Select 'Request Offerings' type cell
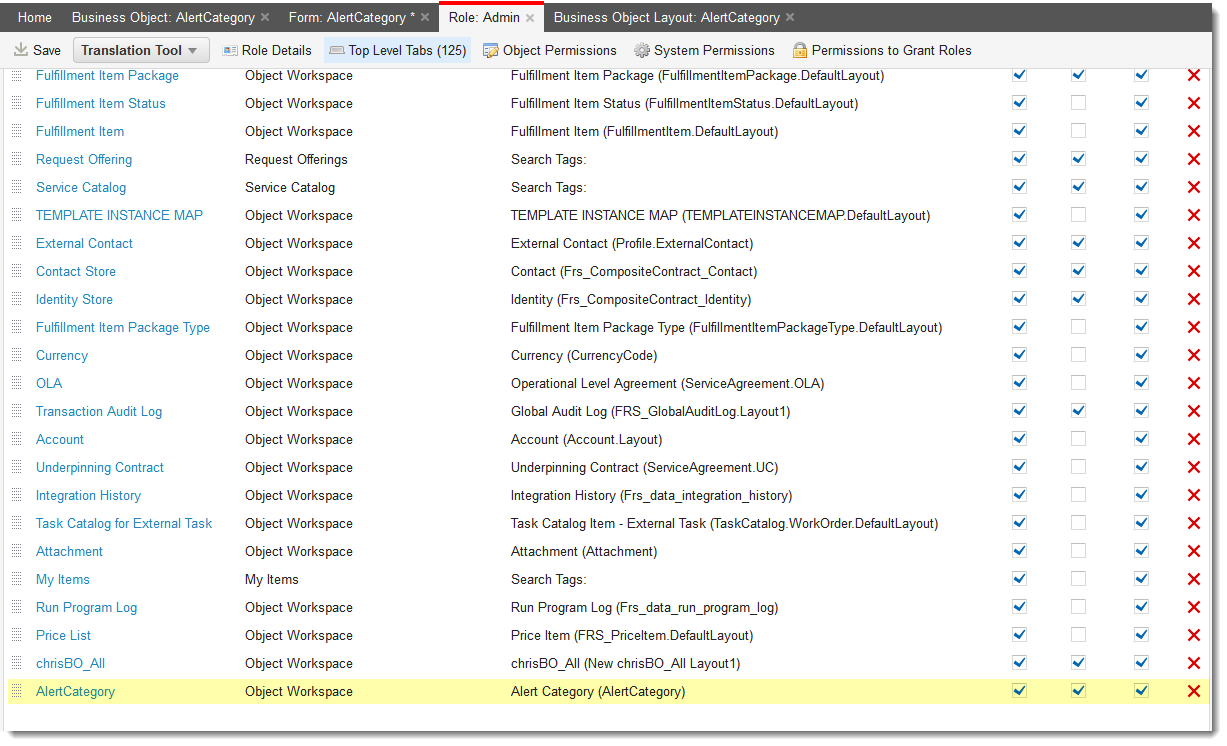Viewport: 1227px width, 746px height. (x=296, y=159)
